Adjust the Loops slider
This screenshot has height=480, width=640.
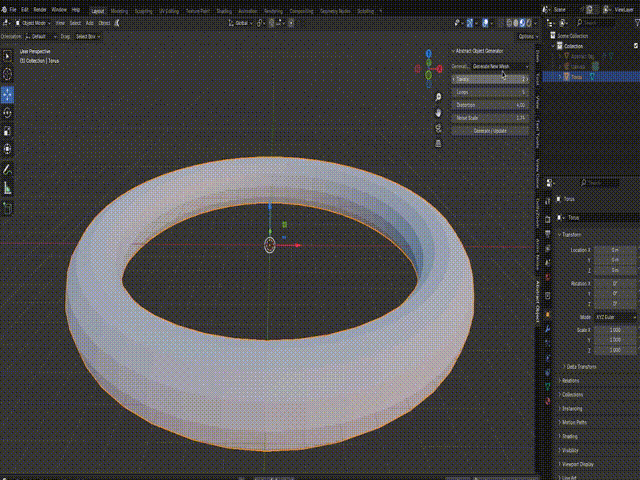click(x=490, y=92)
